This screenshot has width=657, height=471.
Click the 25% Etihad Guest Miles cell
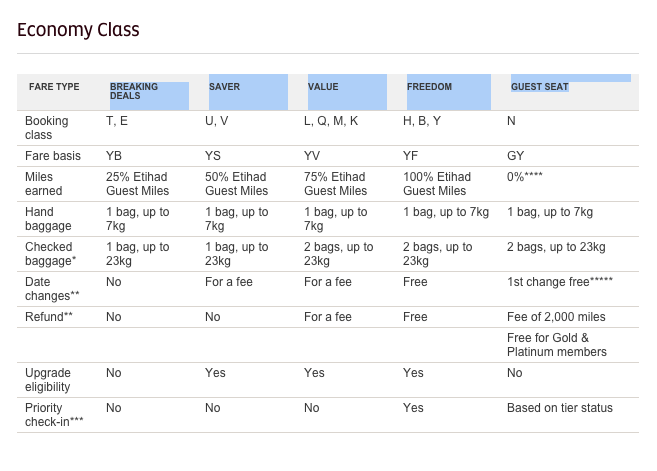(x=138, y=183)
